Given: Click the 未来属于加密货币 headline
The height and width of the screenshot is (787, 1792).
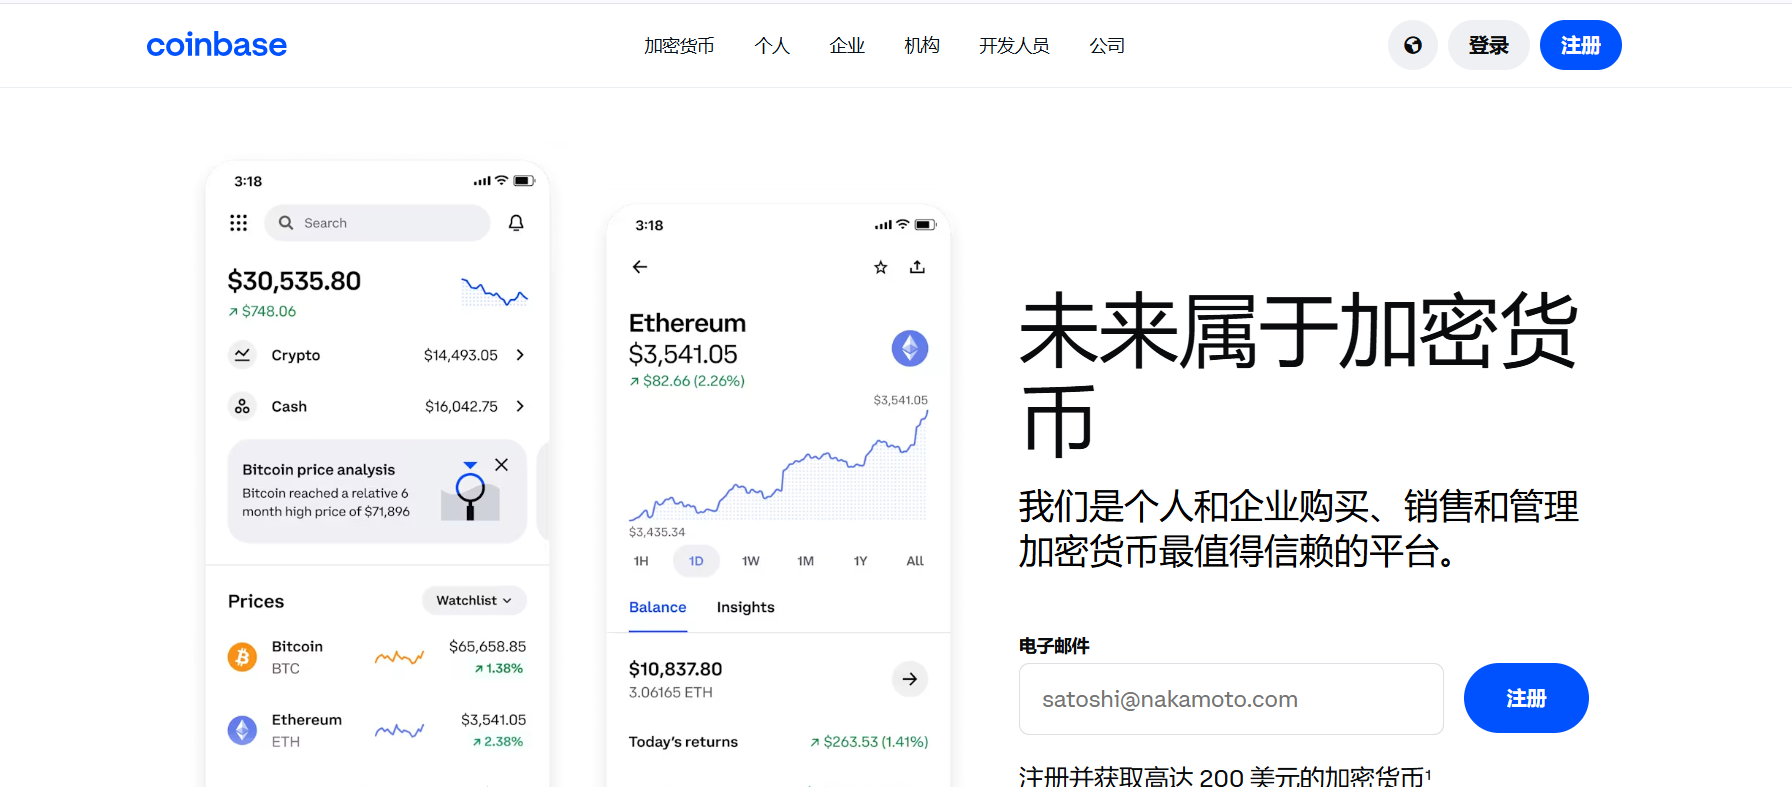Looking at the screenshot, I should 1299,373.
